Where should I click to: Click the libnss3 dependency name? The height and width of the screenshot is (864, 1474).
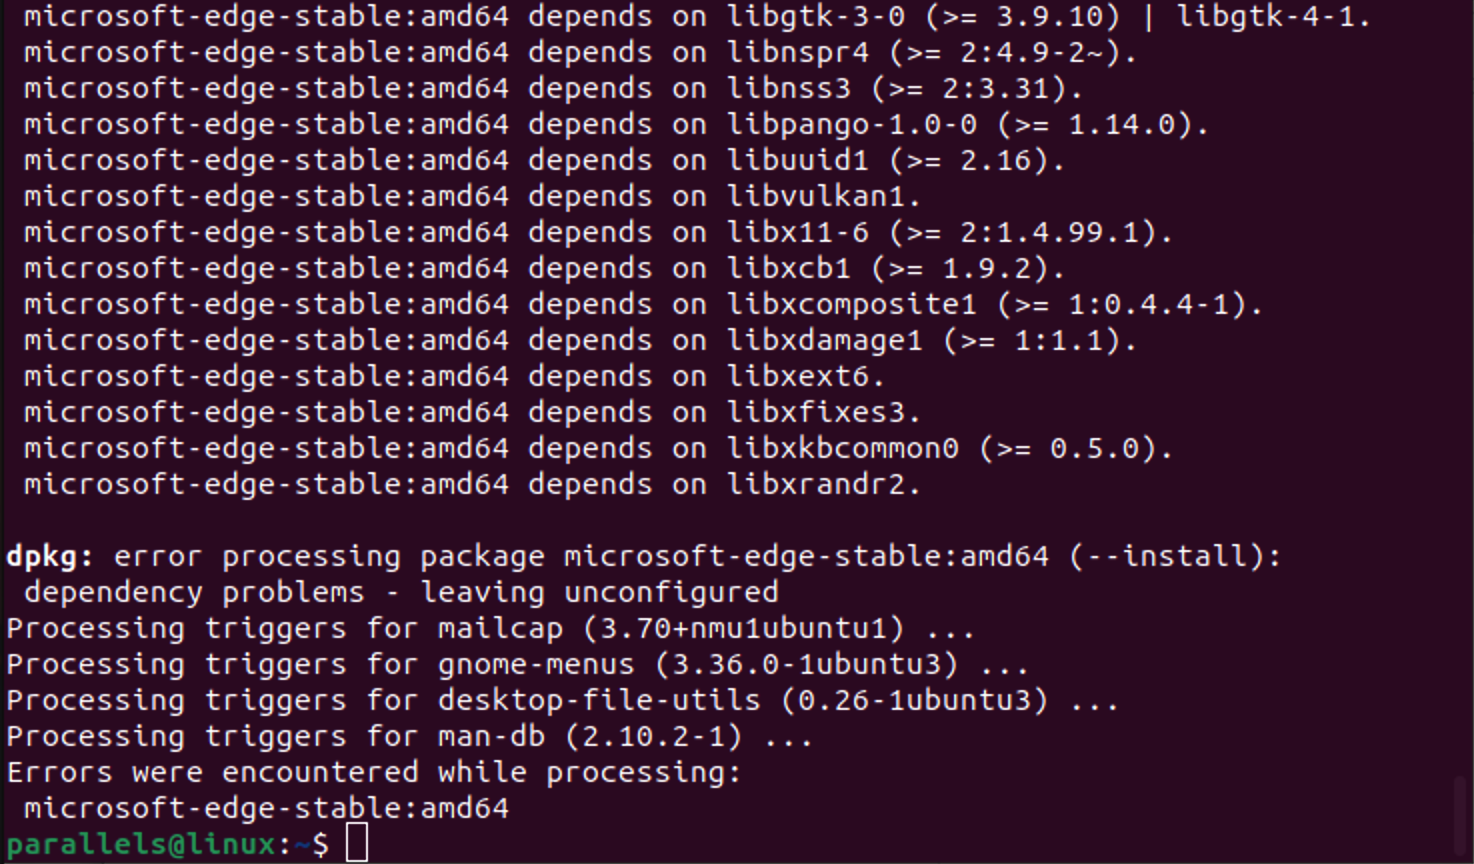click(788, 88)
